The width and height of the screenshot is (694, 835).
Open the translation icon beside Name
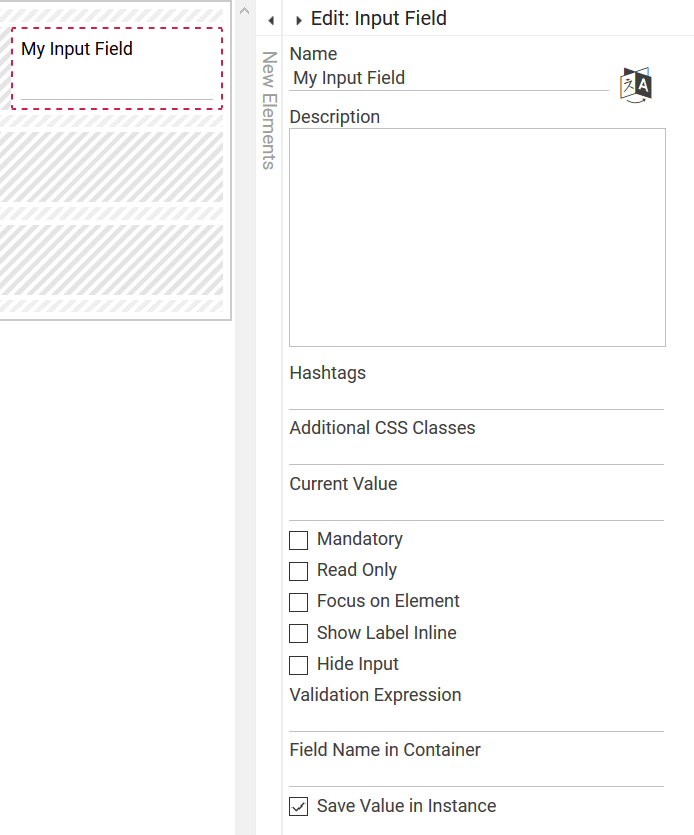(x=635, y=85)
